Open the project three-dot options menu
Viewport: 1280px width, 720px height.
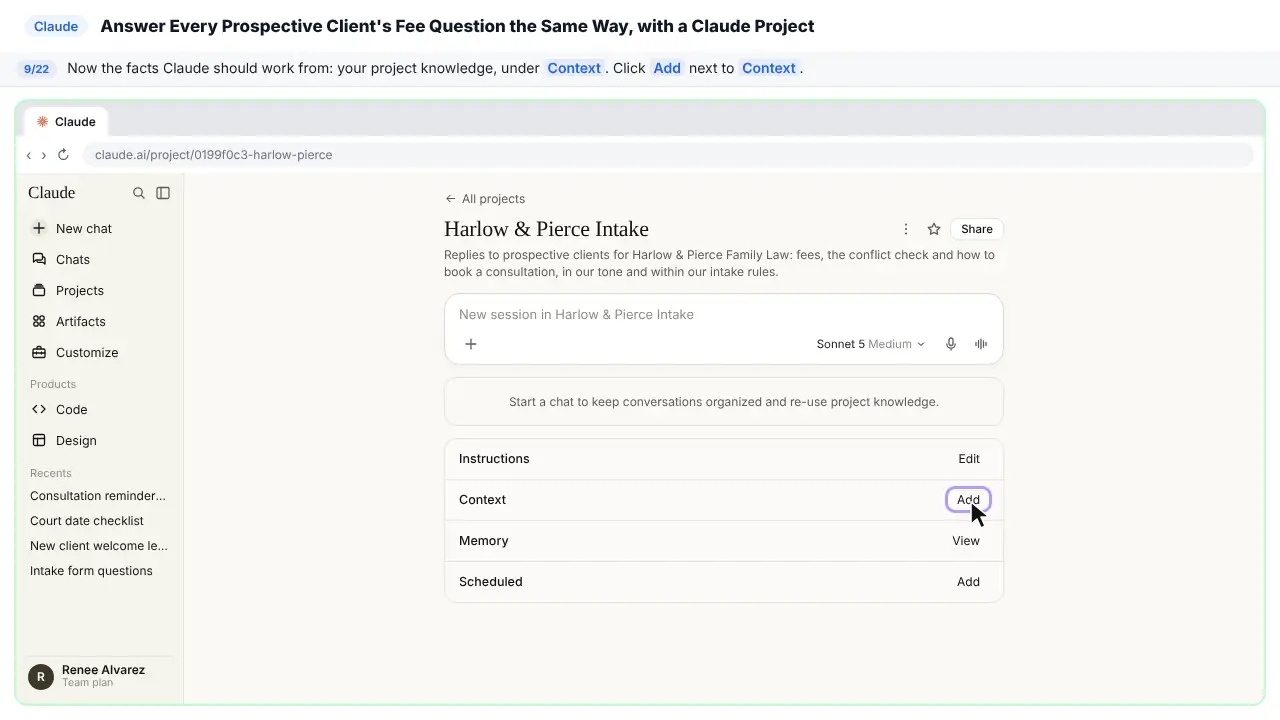[x=906, y=229]
